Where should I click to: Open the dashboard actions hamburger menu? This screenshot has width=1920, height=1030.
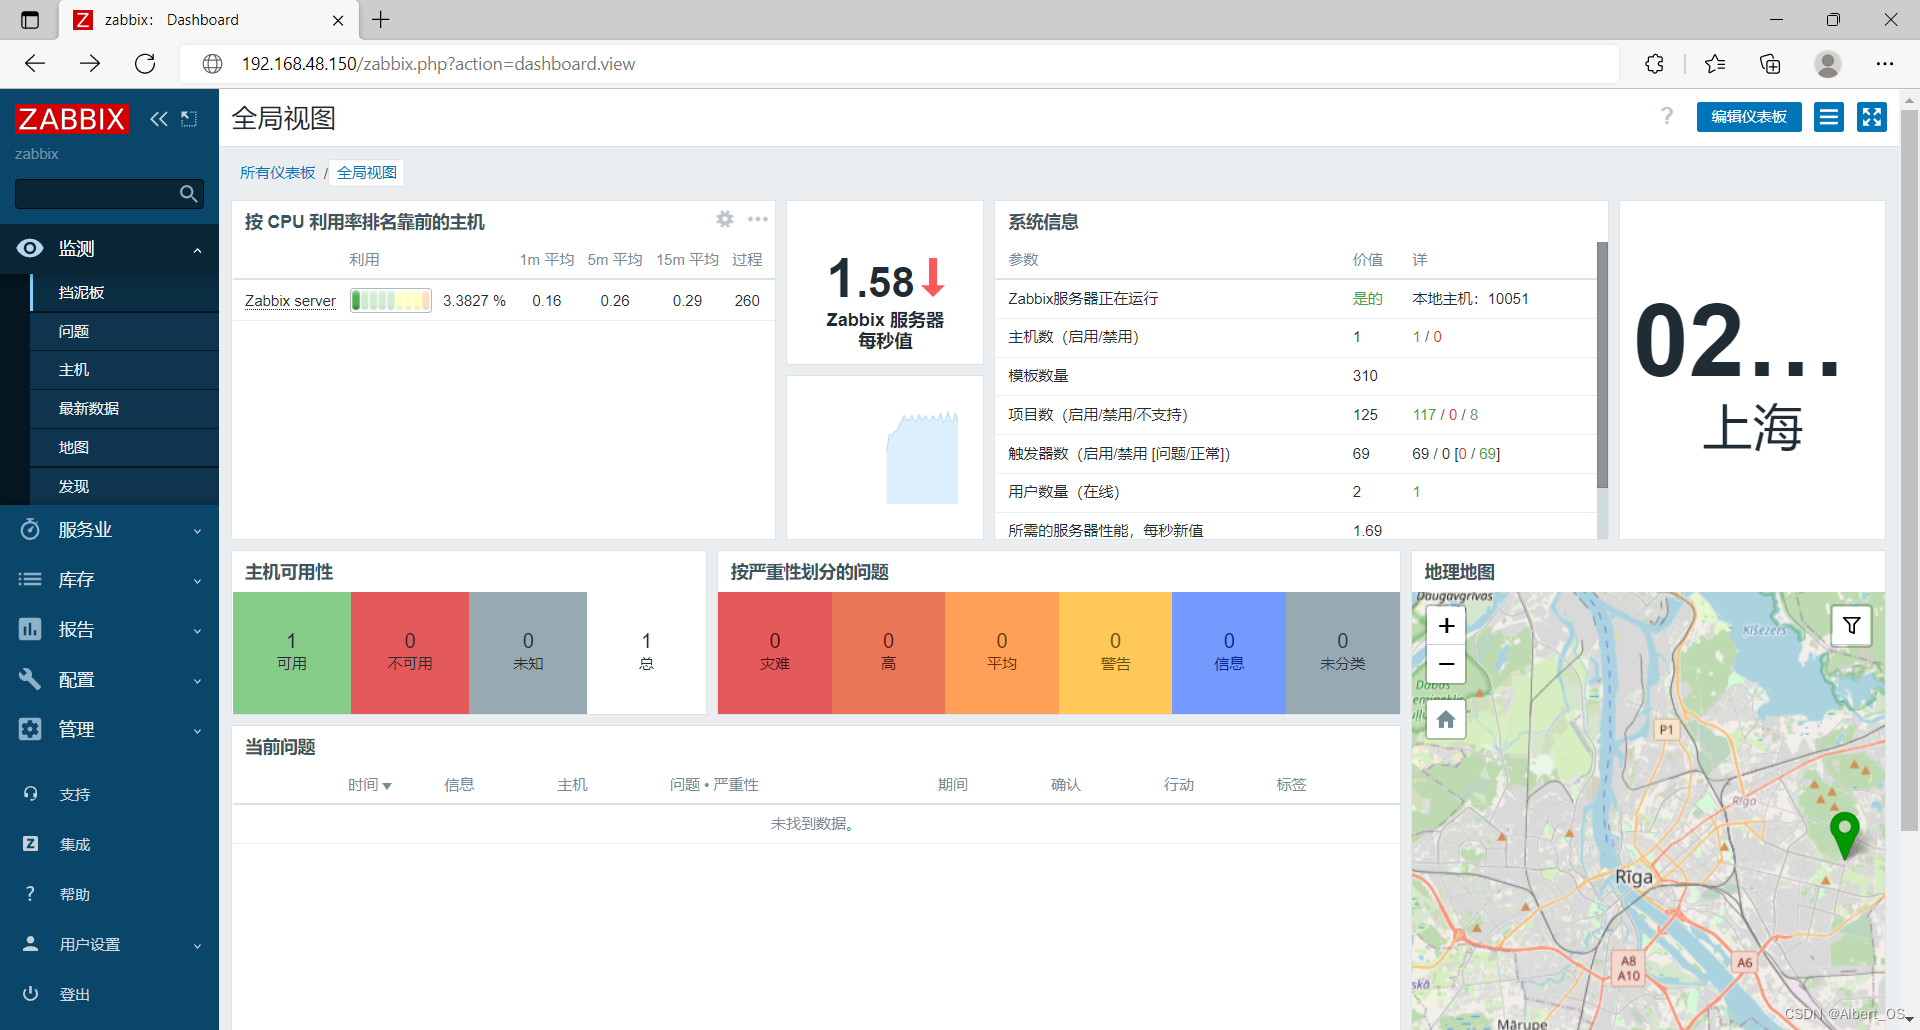[x=1829, y=117]
